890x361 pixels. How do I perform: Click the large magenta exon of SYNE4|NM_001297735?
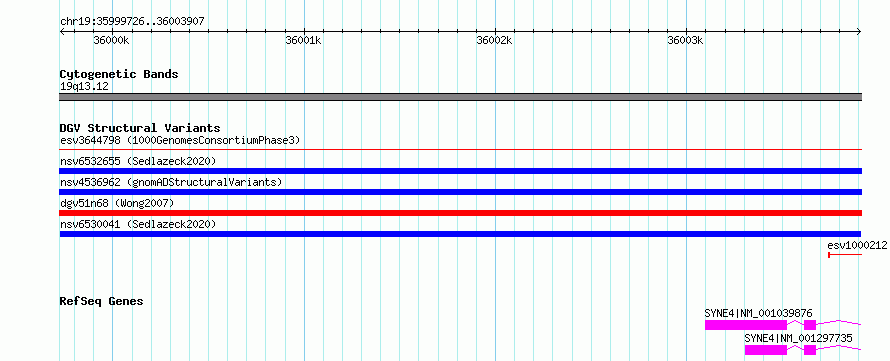(766, 350)
